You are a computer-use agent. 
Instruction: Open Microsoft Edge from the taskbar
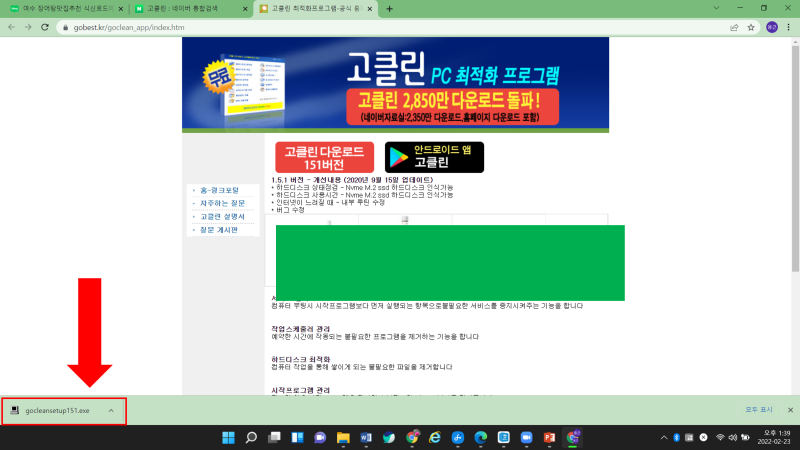pyautogui.click(x=481, y=438)
